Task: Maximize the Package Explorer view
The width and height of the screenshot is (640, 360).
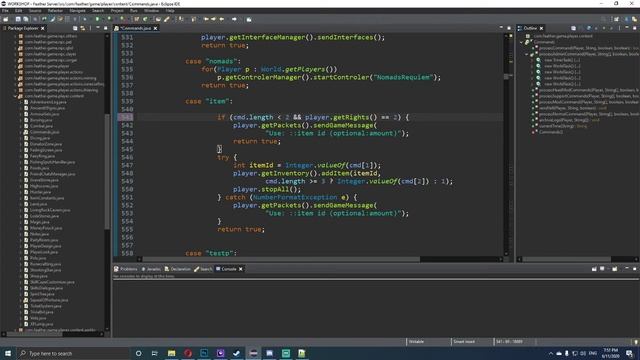Action: click(x=105, y=28)
